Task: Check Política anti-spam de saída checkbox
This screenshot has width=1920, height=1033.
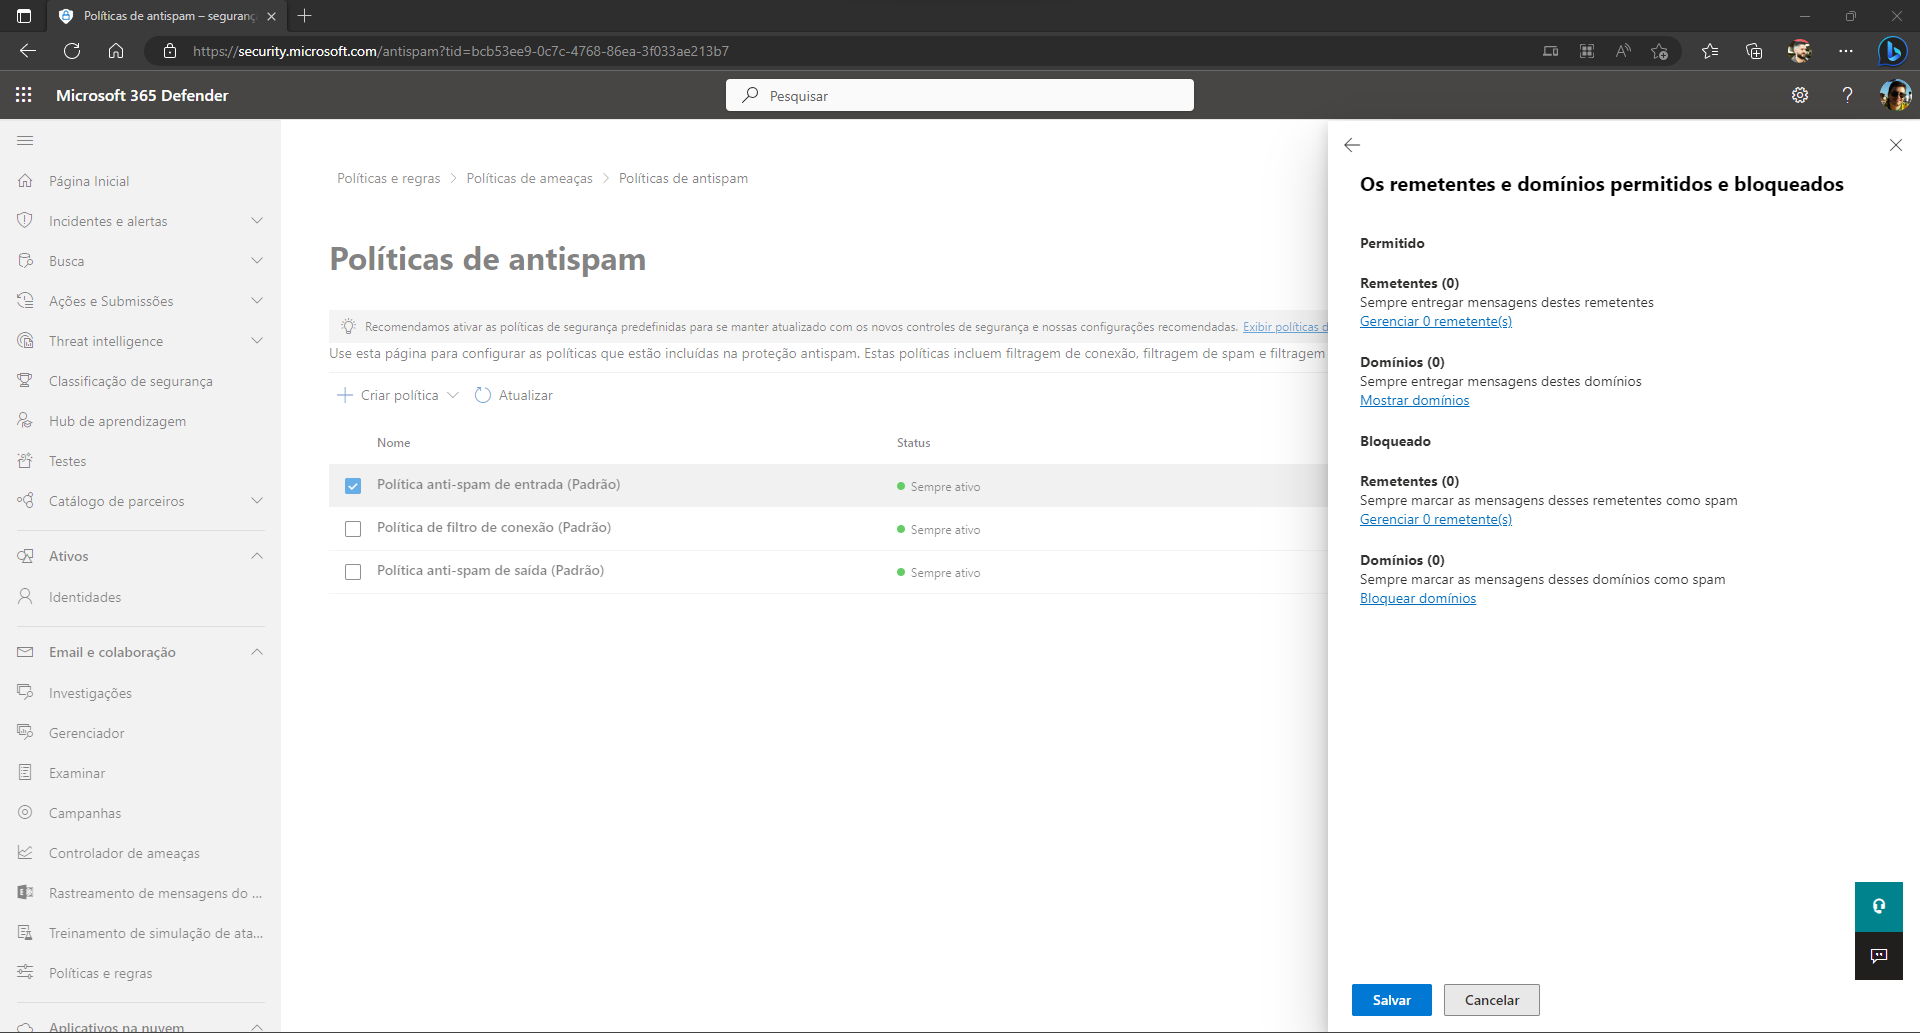Action: tap(353, 572)
